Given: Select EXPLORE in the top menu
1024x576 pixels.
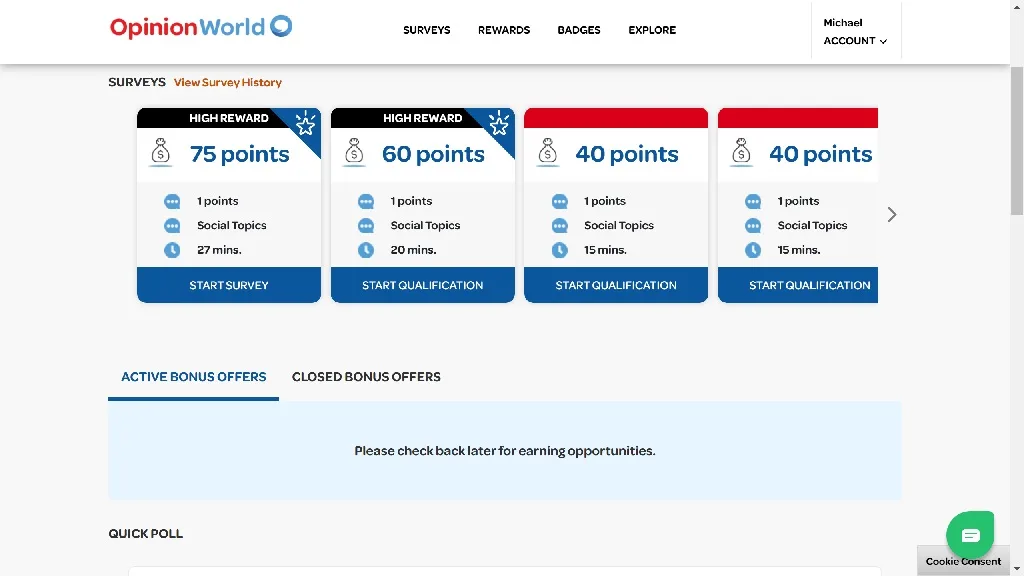Looking at the screenshot, I should 652,30.
